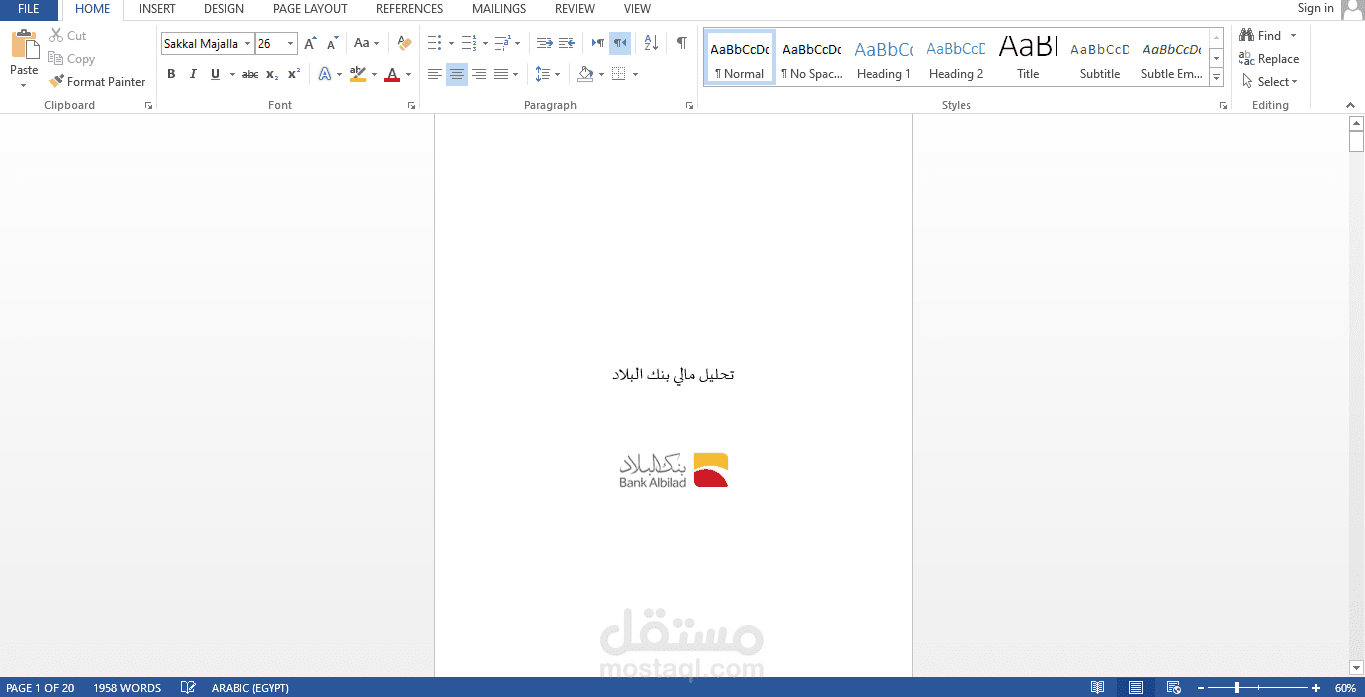Expand the Paste options arrow
1365x697 pixels.
point(23,85)
